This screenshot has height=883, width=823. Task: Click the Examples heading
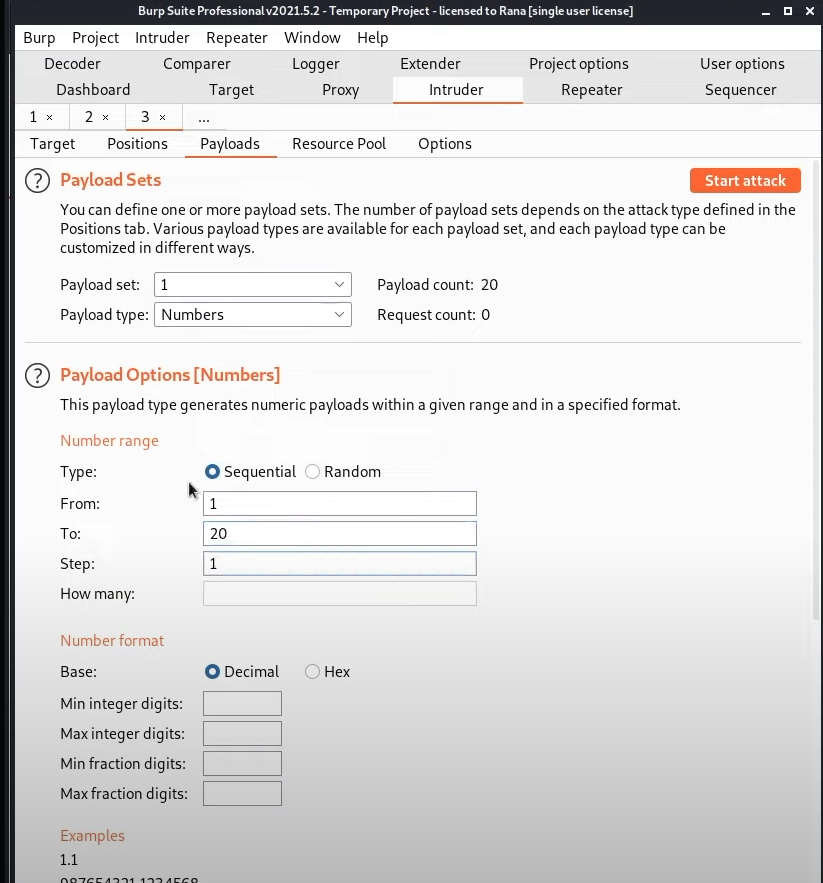[92, 836]
